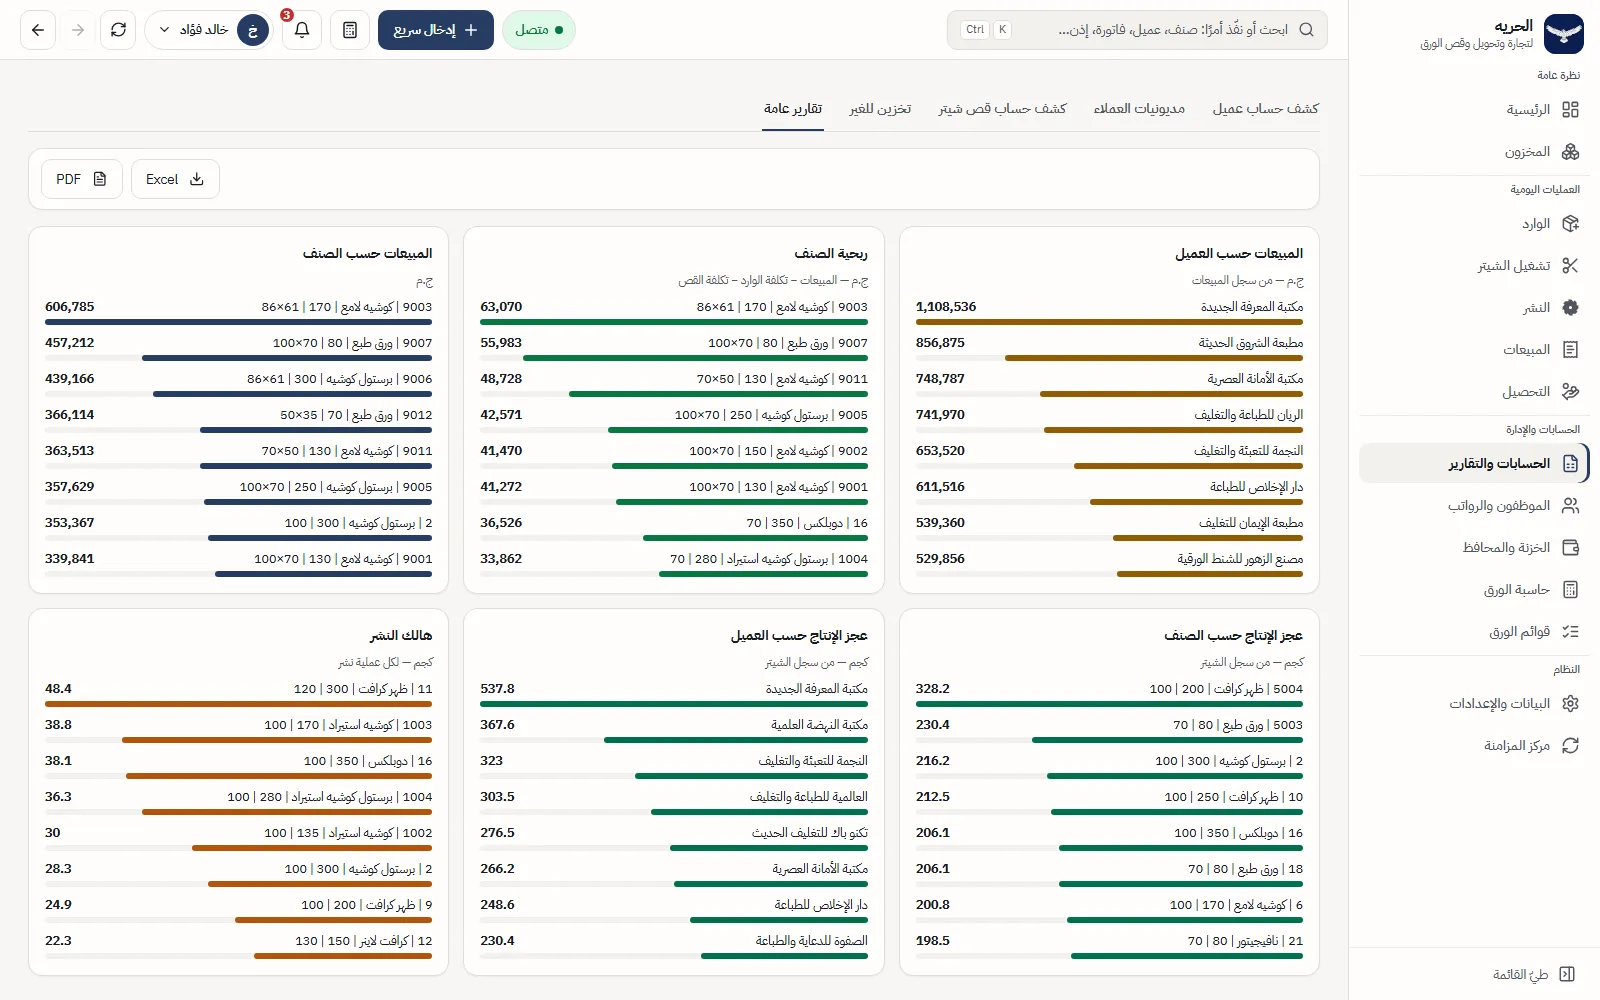Screen dimensions: 1600x1000
Task: Click the bar under 9003 in ربحية الصنف
Action: (674, 322)
